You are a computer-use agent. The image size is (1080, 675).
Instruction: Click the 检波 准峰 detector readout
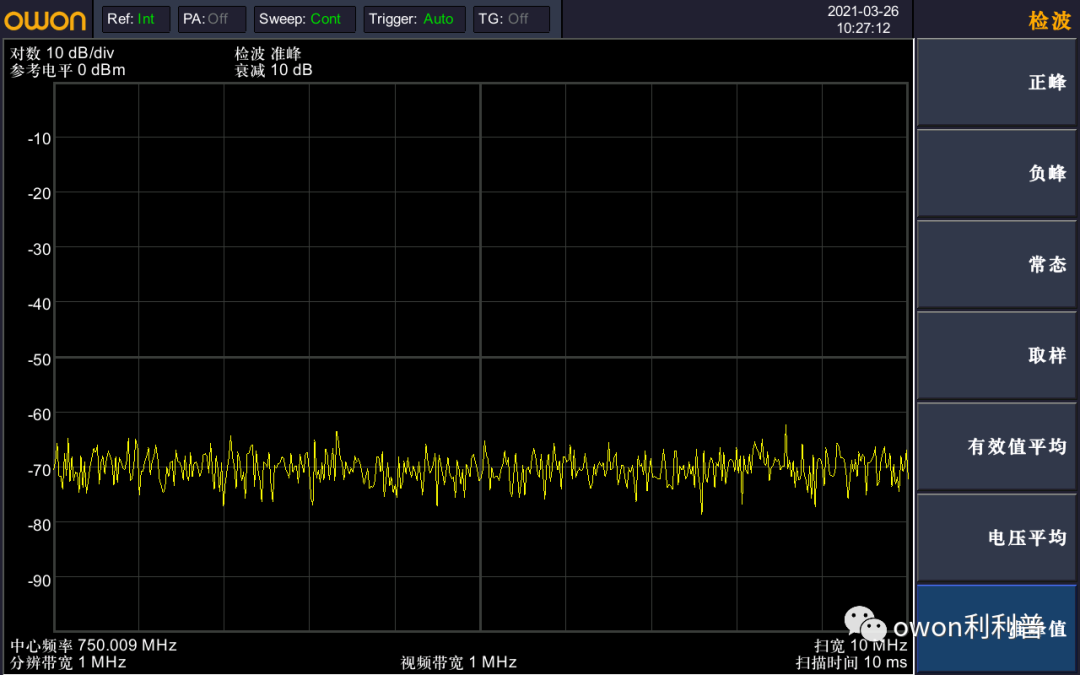[x=268, y=53]
